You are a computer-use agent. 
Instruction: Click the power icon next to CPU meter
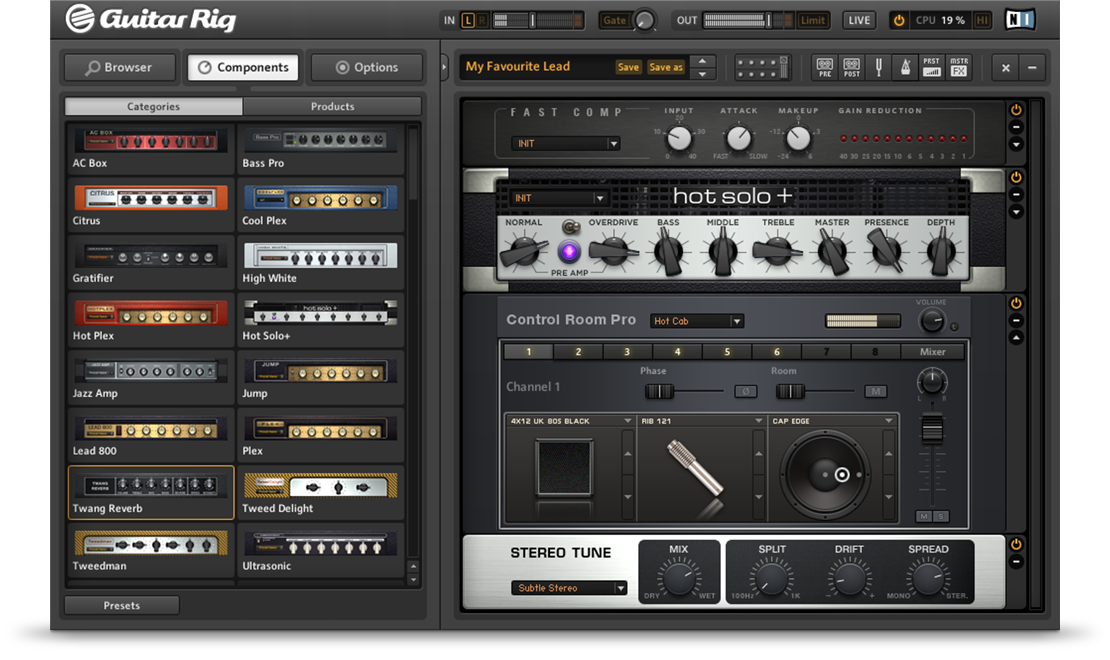point(900,19)
